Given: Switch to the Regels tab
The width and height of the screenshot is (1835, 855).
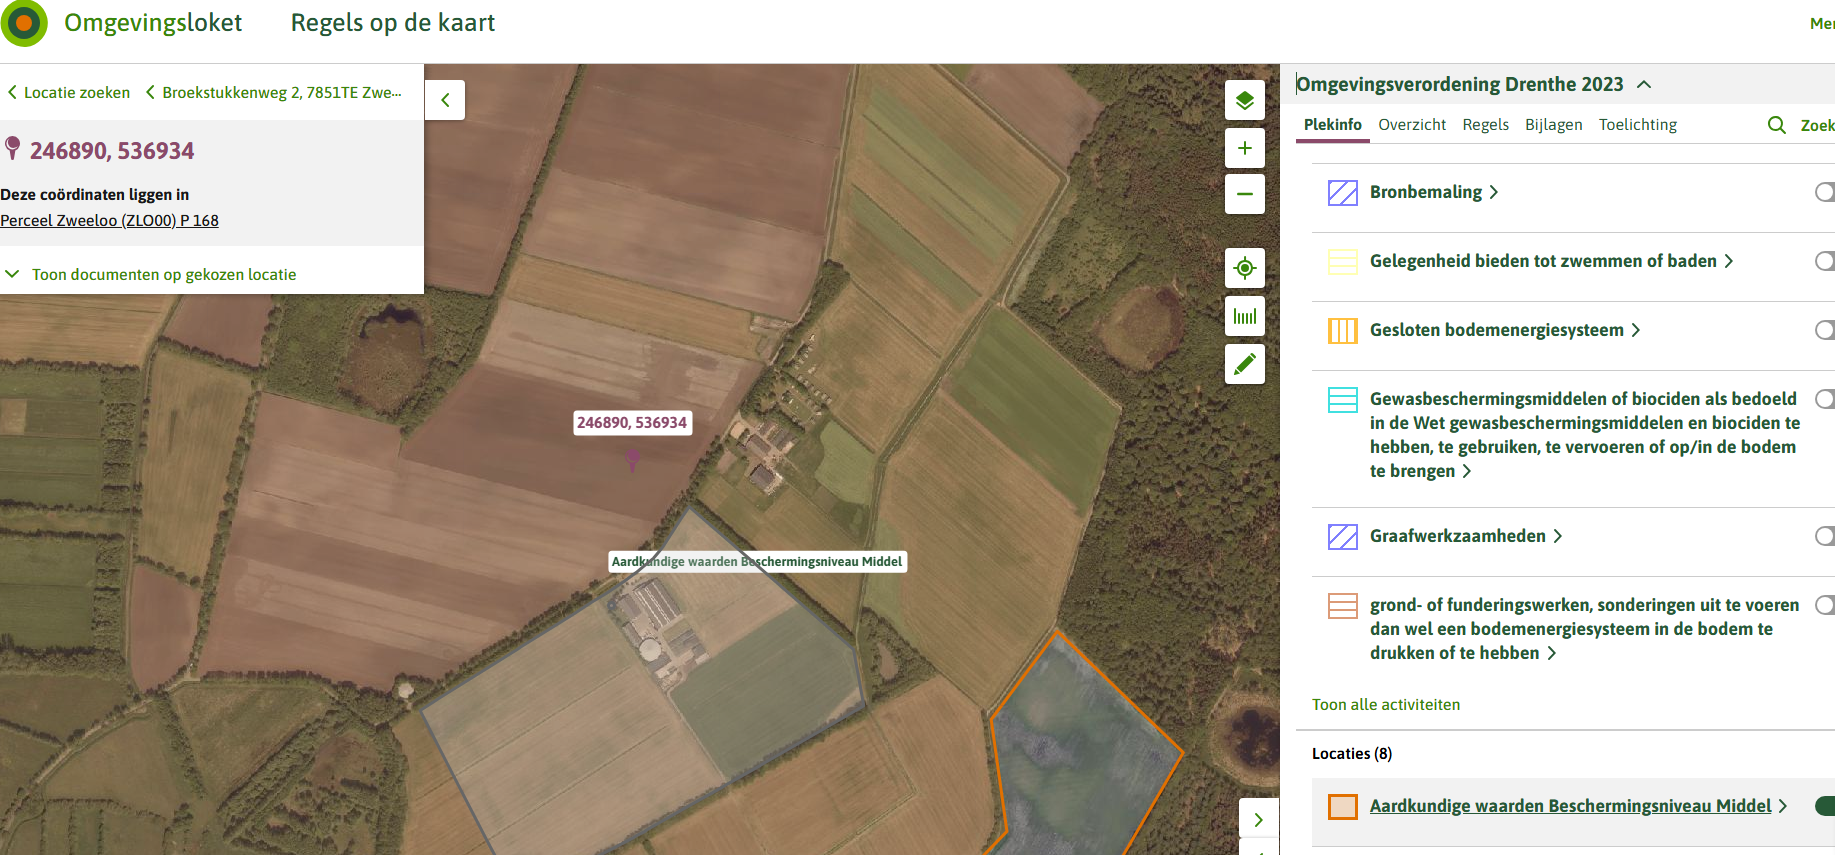Looking at the screenshot, I should [x=1485, y=125].
